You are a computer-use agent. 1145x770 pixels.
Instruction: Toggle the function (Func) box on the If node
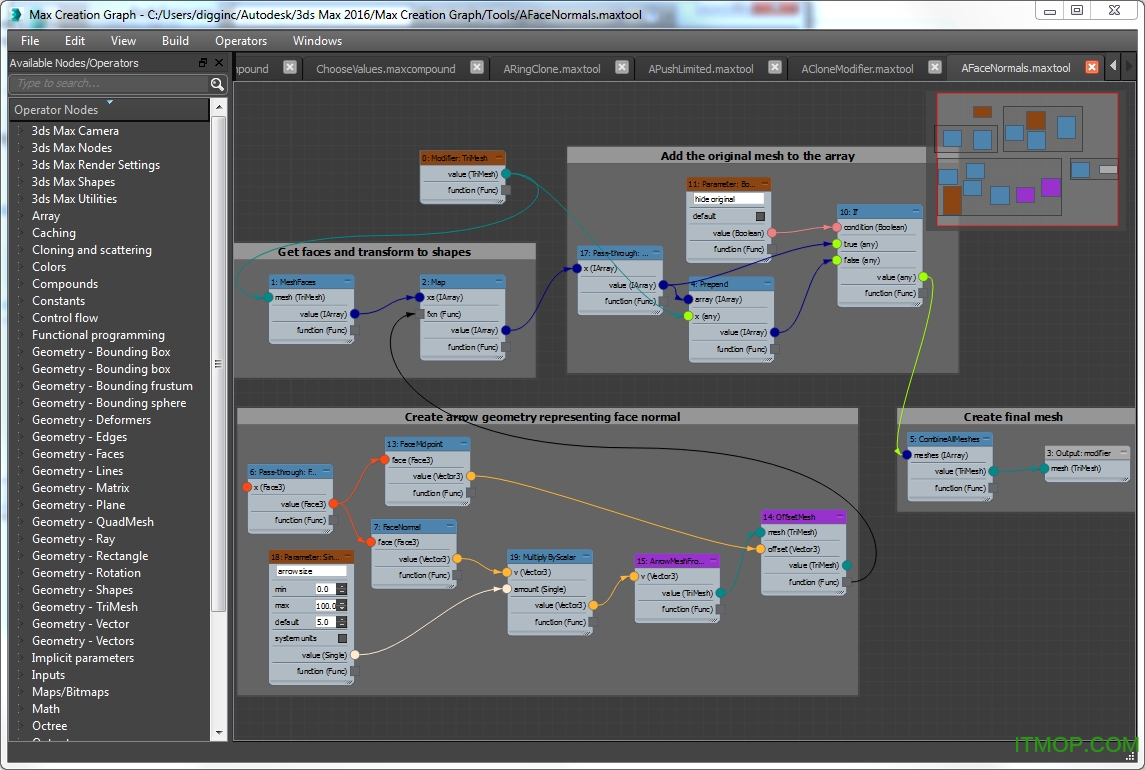click(922, 294)
